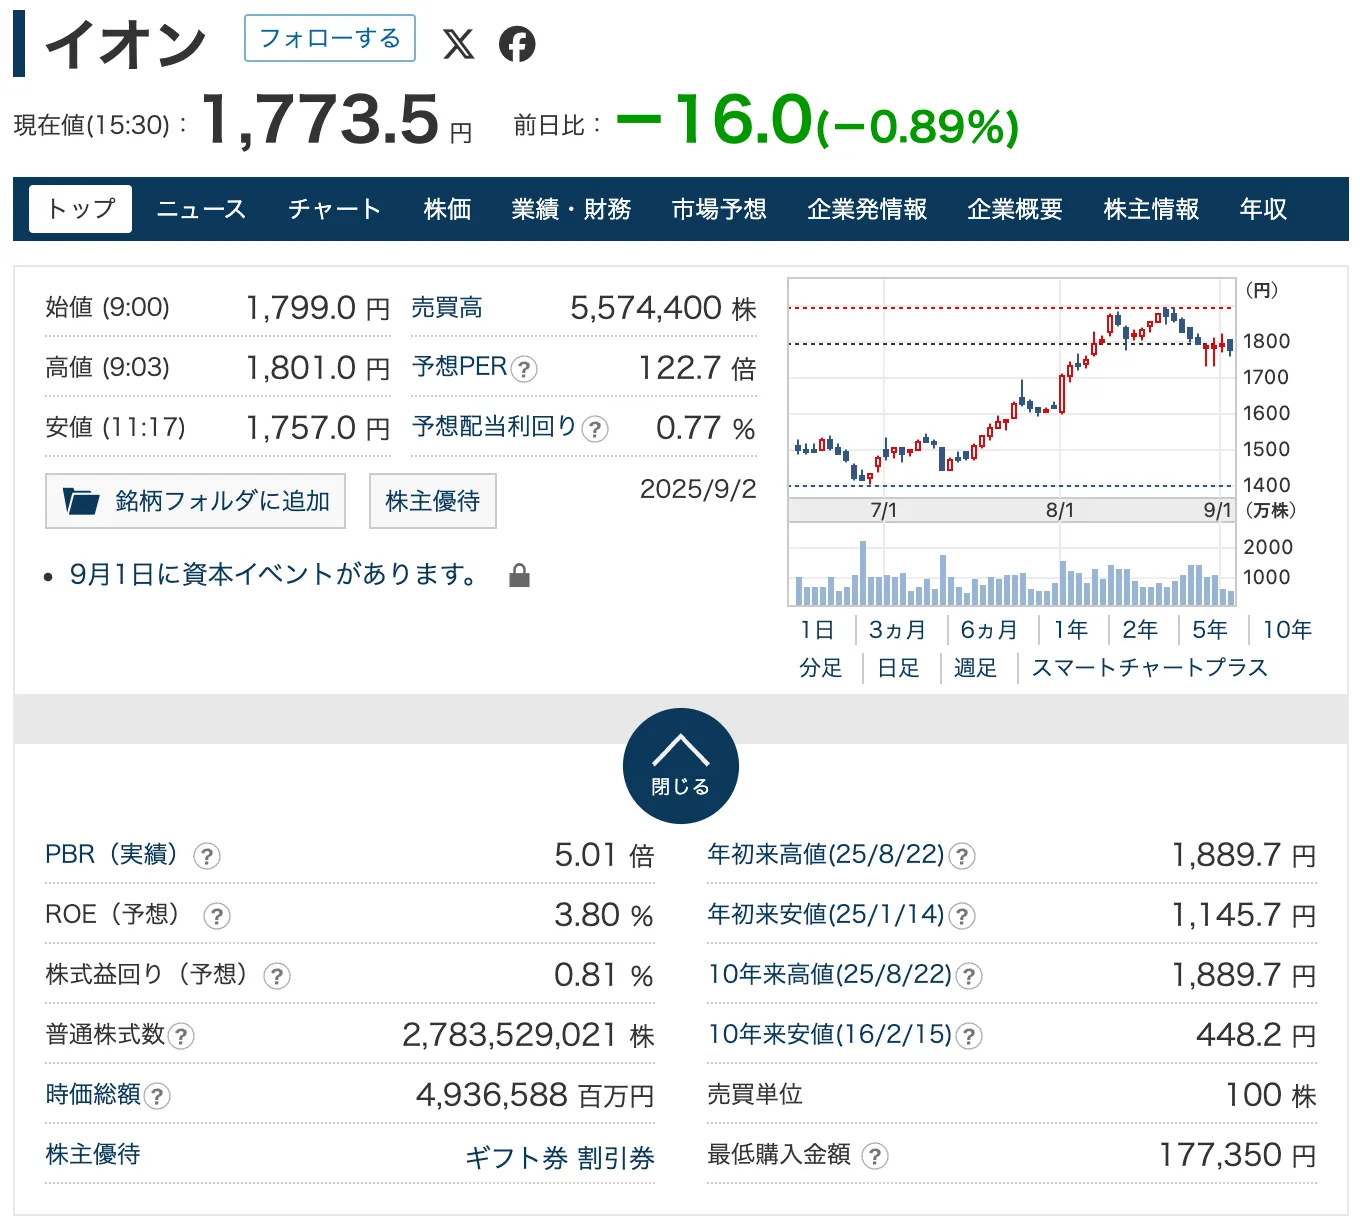Screen dimensions: 1360x1228
Task: Click the 割引券 link
Action: (616, 1158)
